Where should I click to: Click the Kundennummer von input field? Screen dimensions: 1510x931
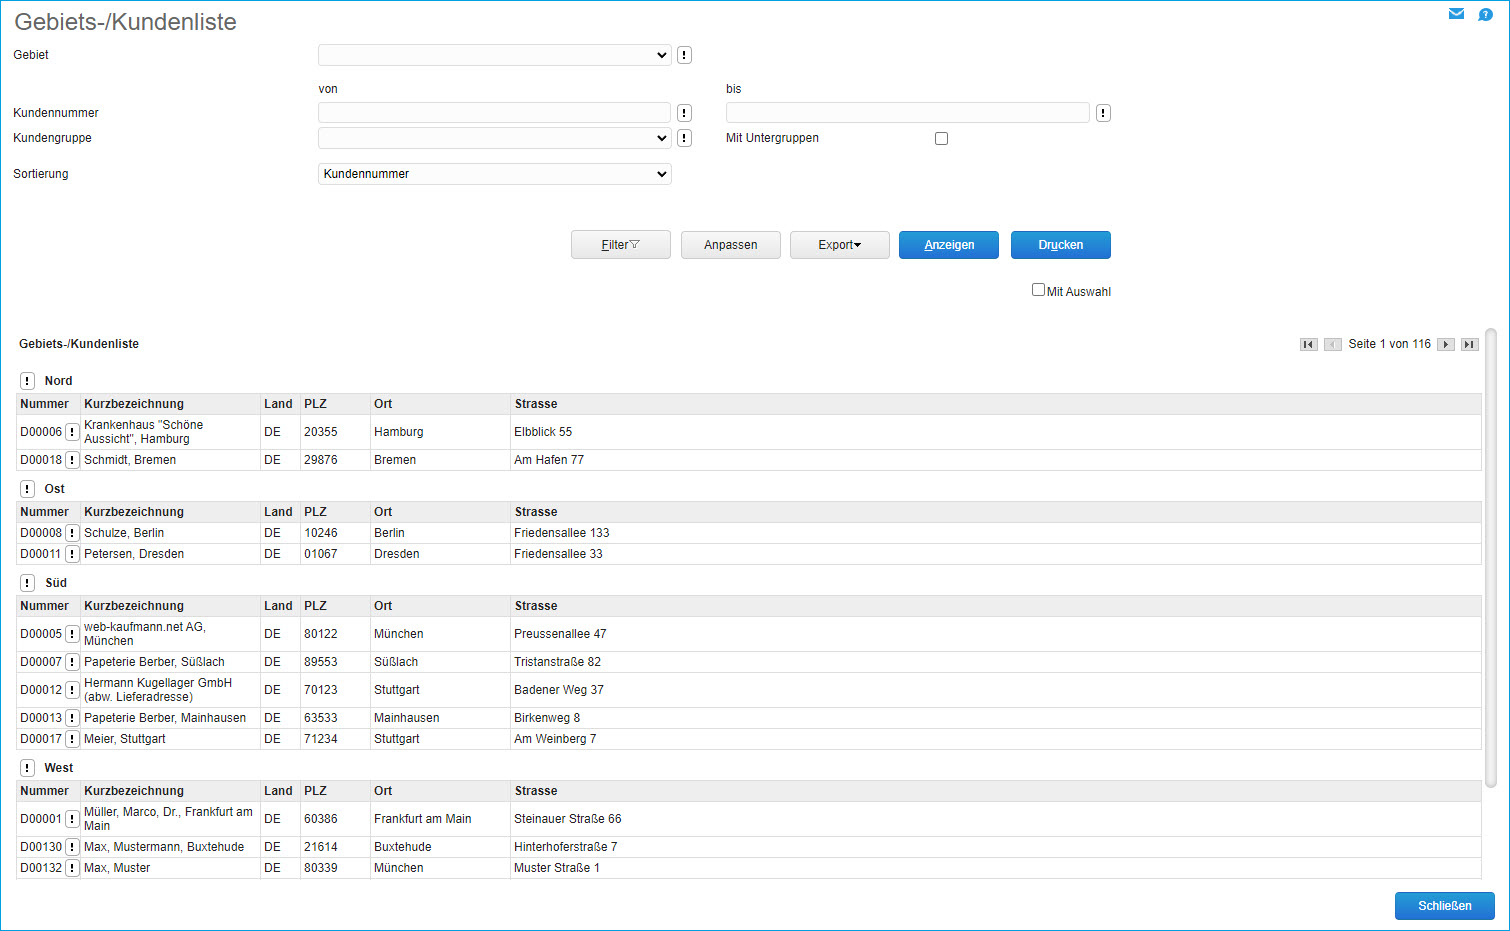pyautogui.click(x=494, y=113)
